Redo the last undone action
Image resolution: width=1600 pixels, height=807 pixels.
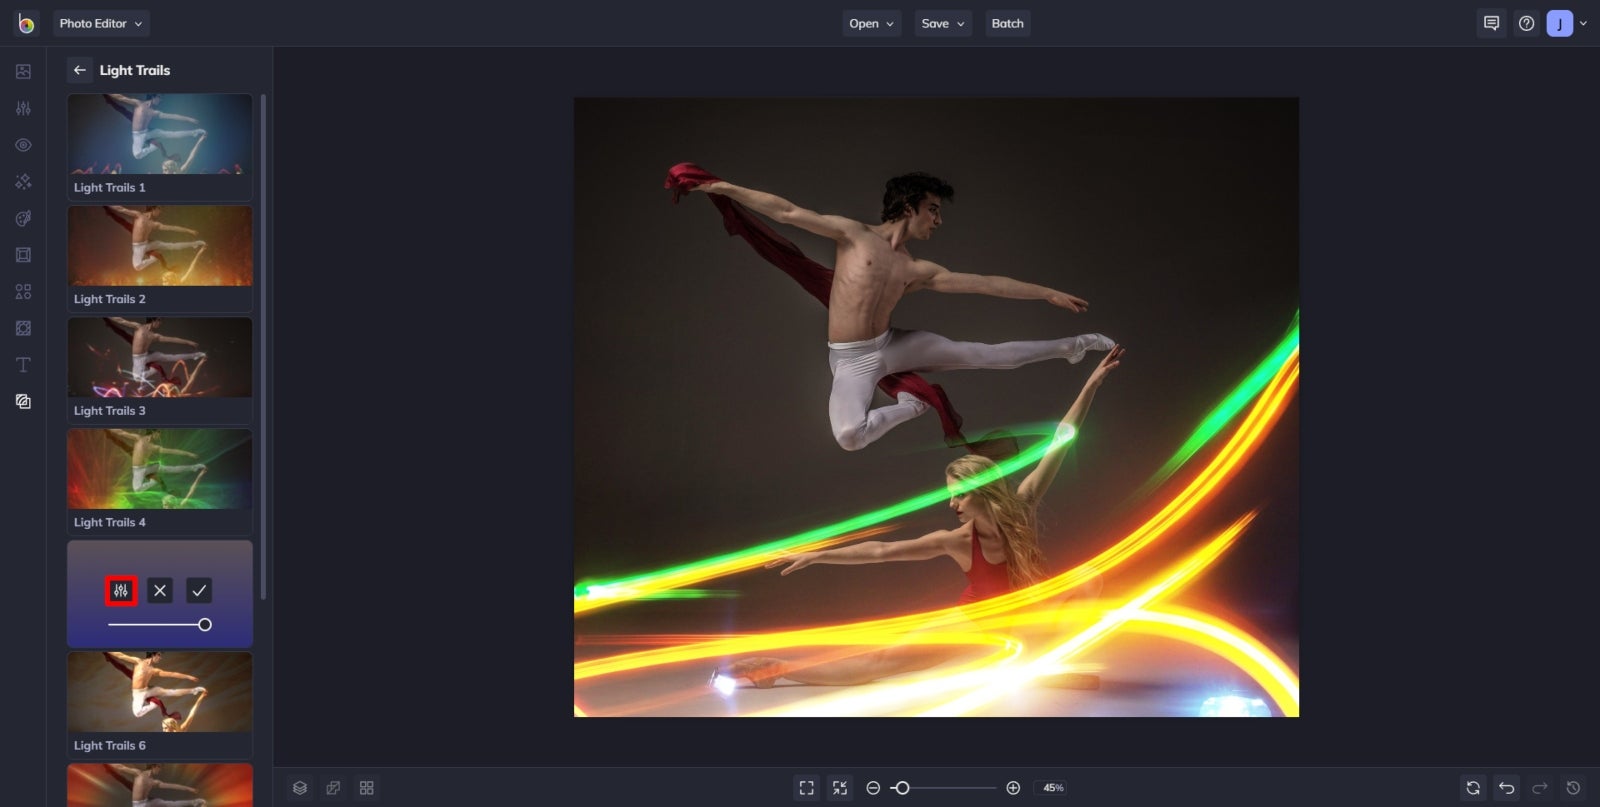click(1540, 788)
